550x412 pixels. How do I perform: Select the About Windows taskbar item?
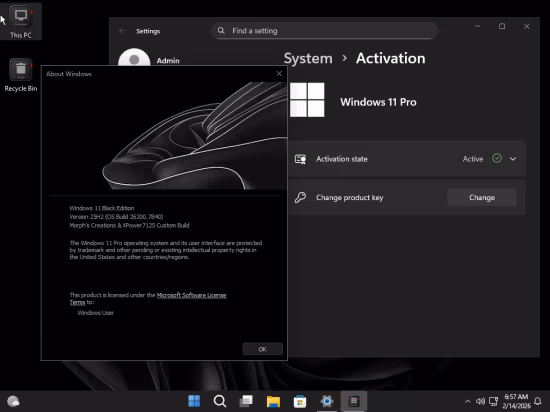click(x=354, y=401)
